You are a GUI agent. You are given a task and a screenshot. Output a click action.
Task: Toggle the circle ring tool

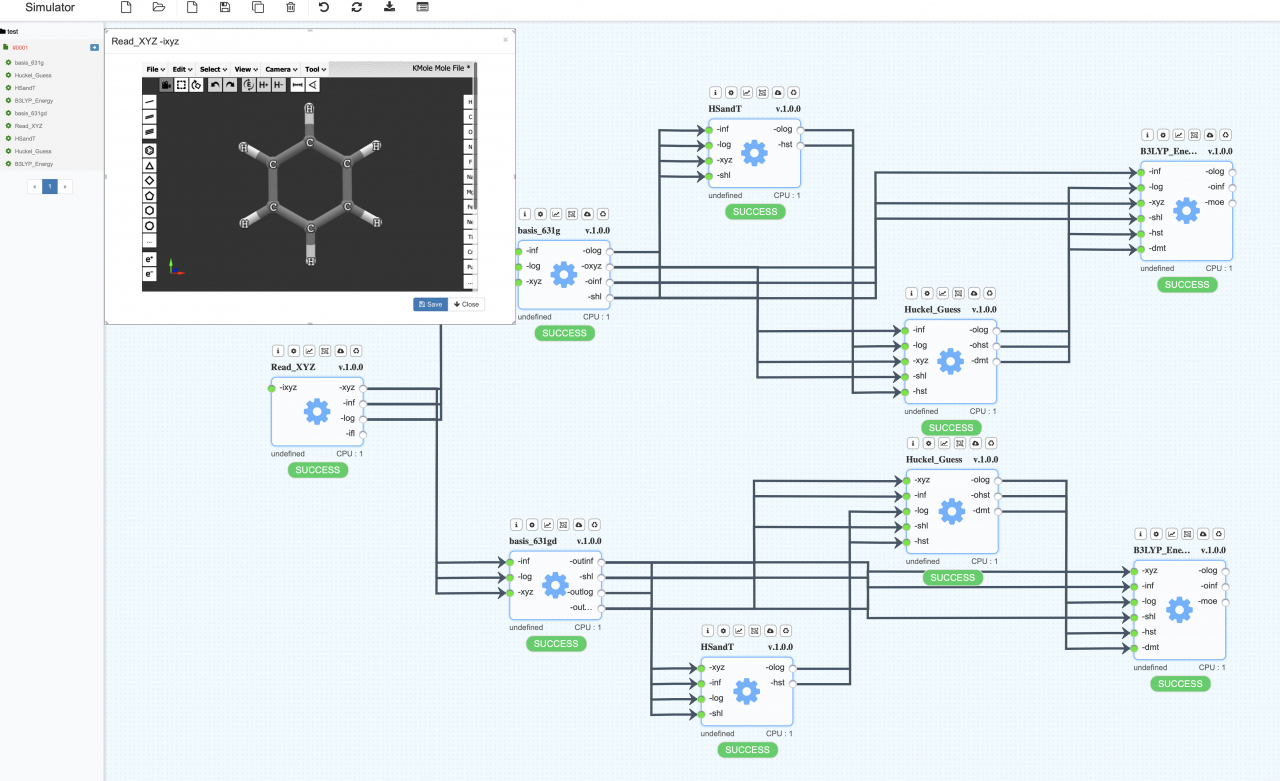point(150,225)
